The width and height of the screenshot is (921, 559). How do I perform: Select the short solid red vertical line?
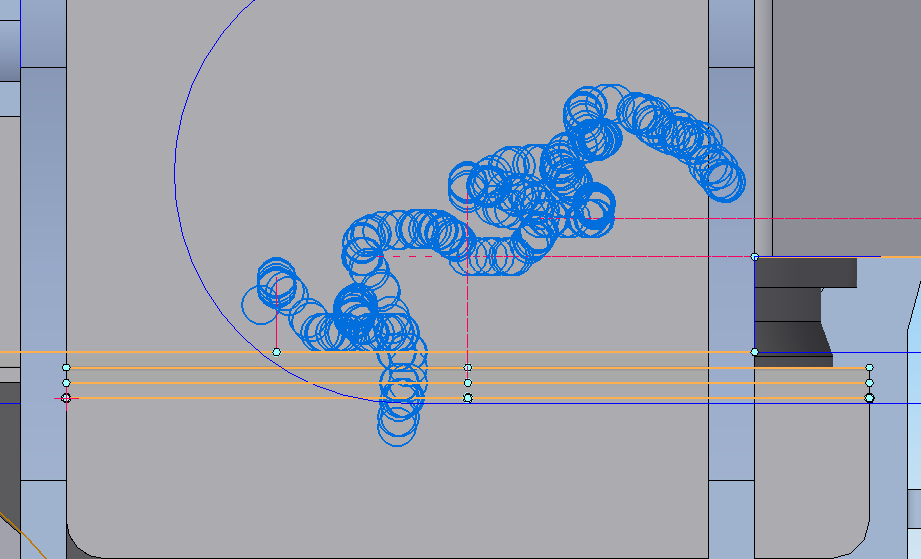(x=277, y=317)
